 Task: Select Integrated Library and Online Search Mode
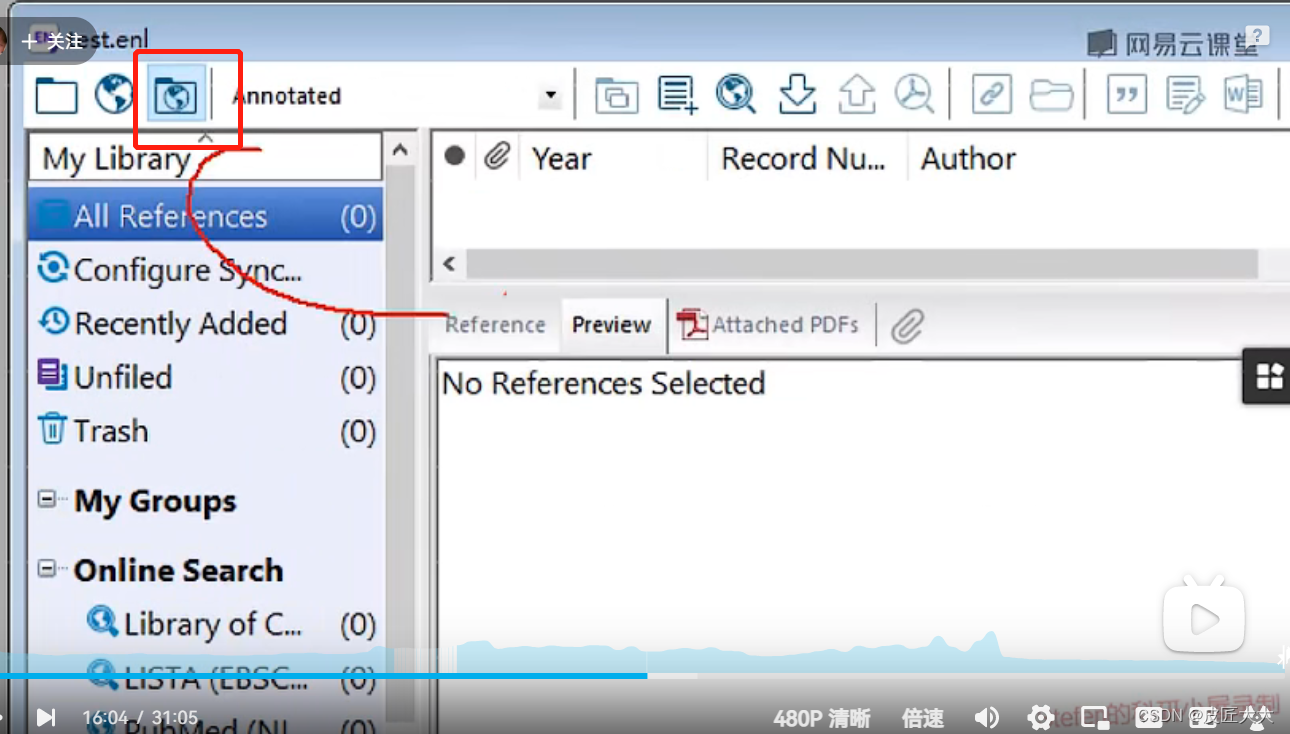174,94
